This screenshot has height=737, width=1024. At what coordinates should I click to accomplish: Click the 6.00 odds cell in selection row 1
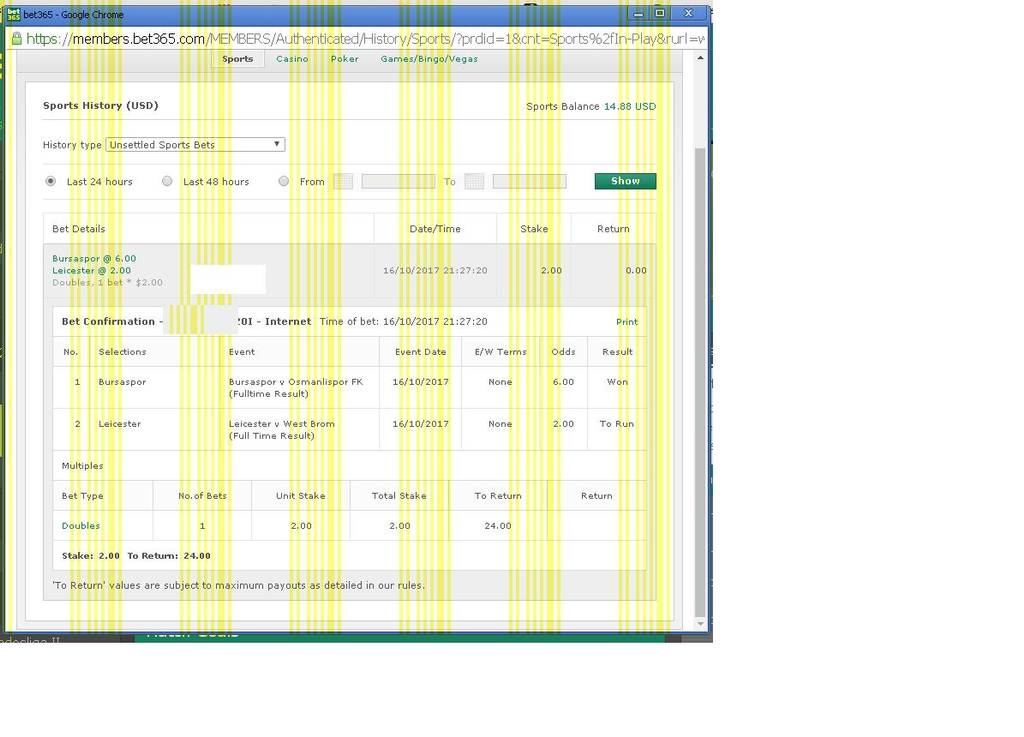[564, 382]
